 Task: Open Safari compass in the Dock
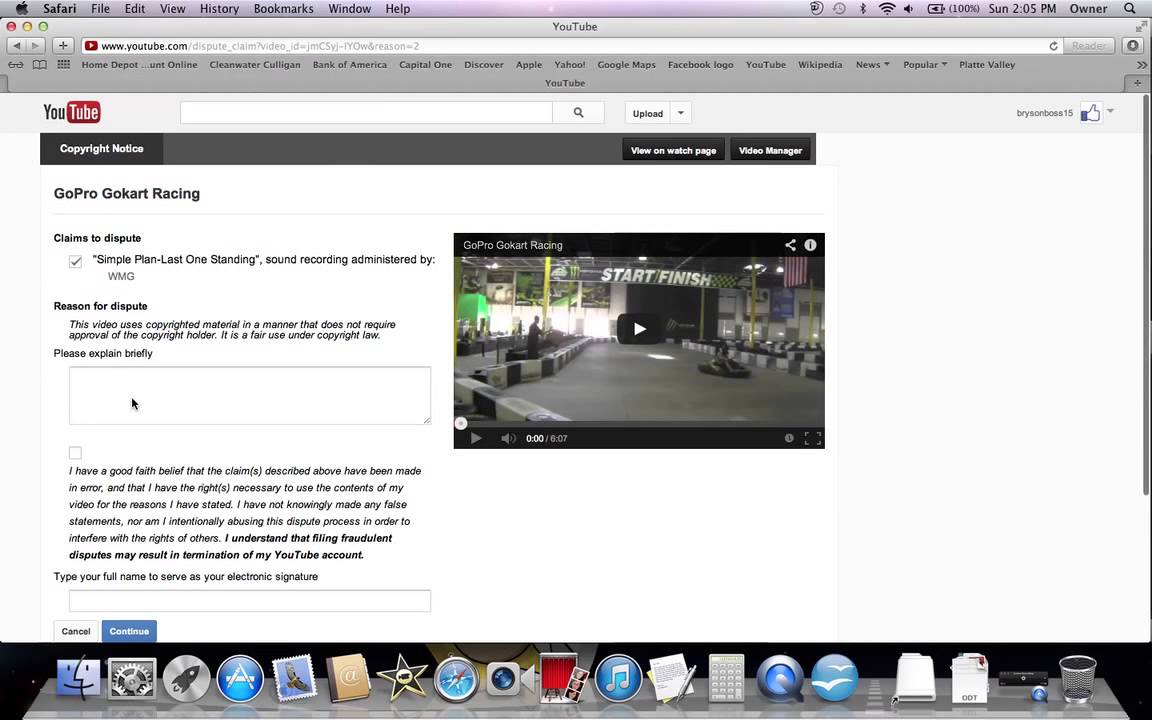456,677
